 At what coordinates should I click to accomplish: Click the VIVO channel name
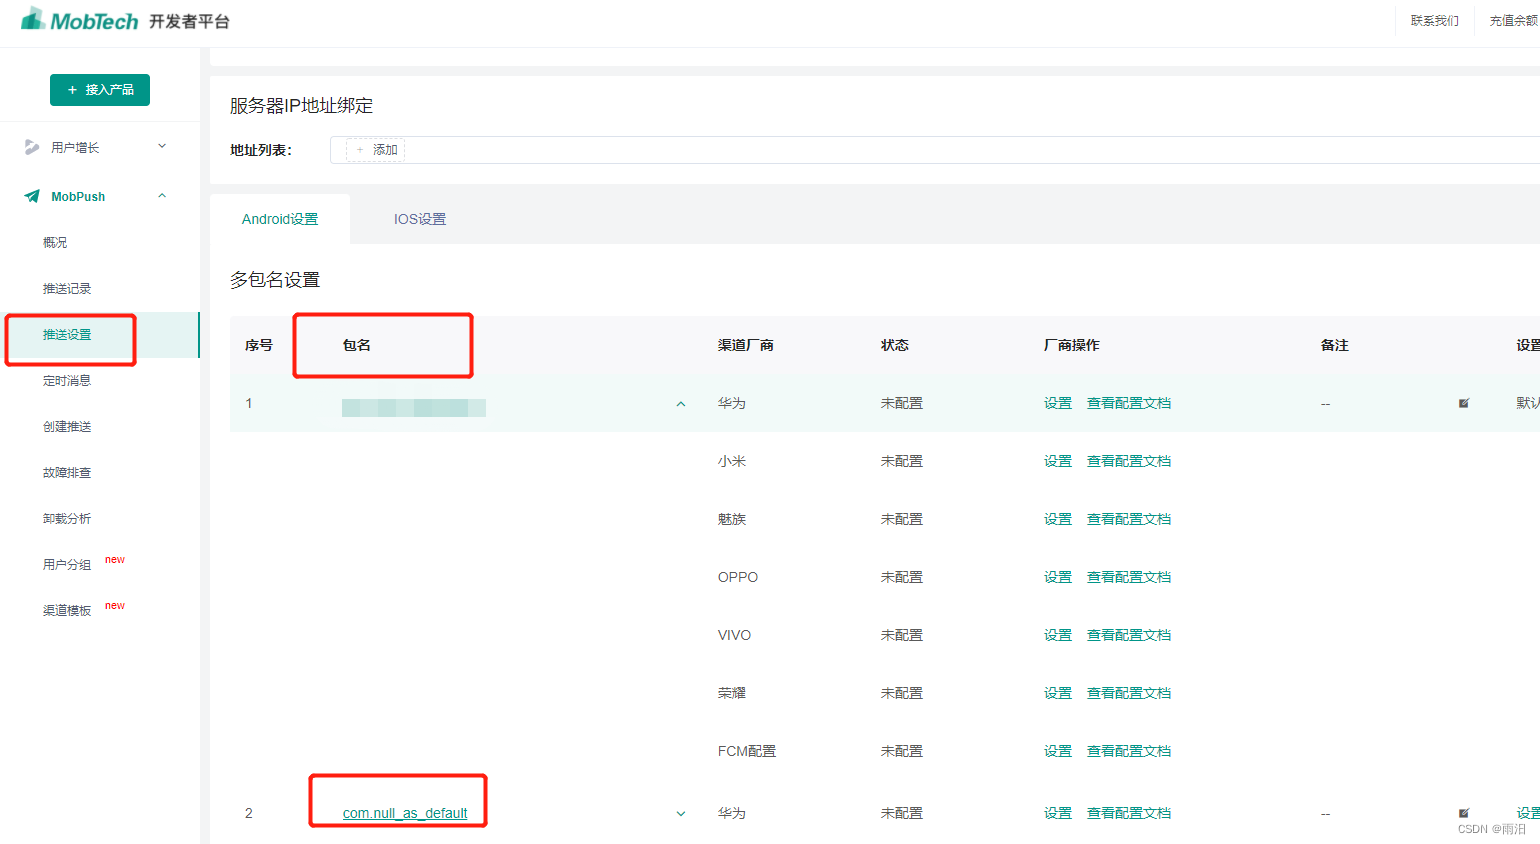coord(734,635)
